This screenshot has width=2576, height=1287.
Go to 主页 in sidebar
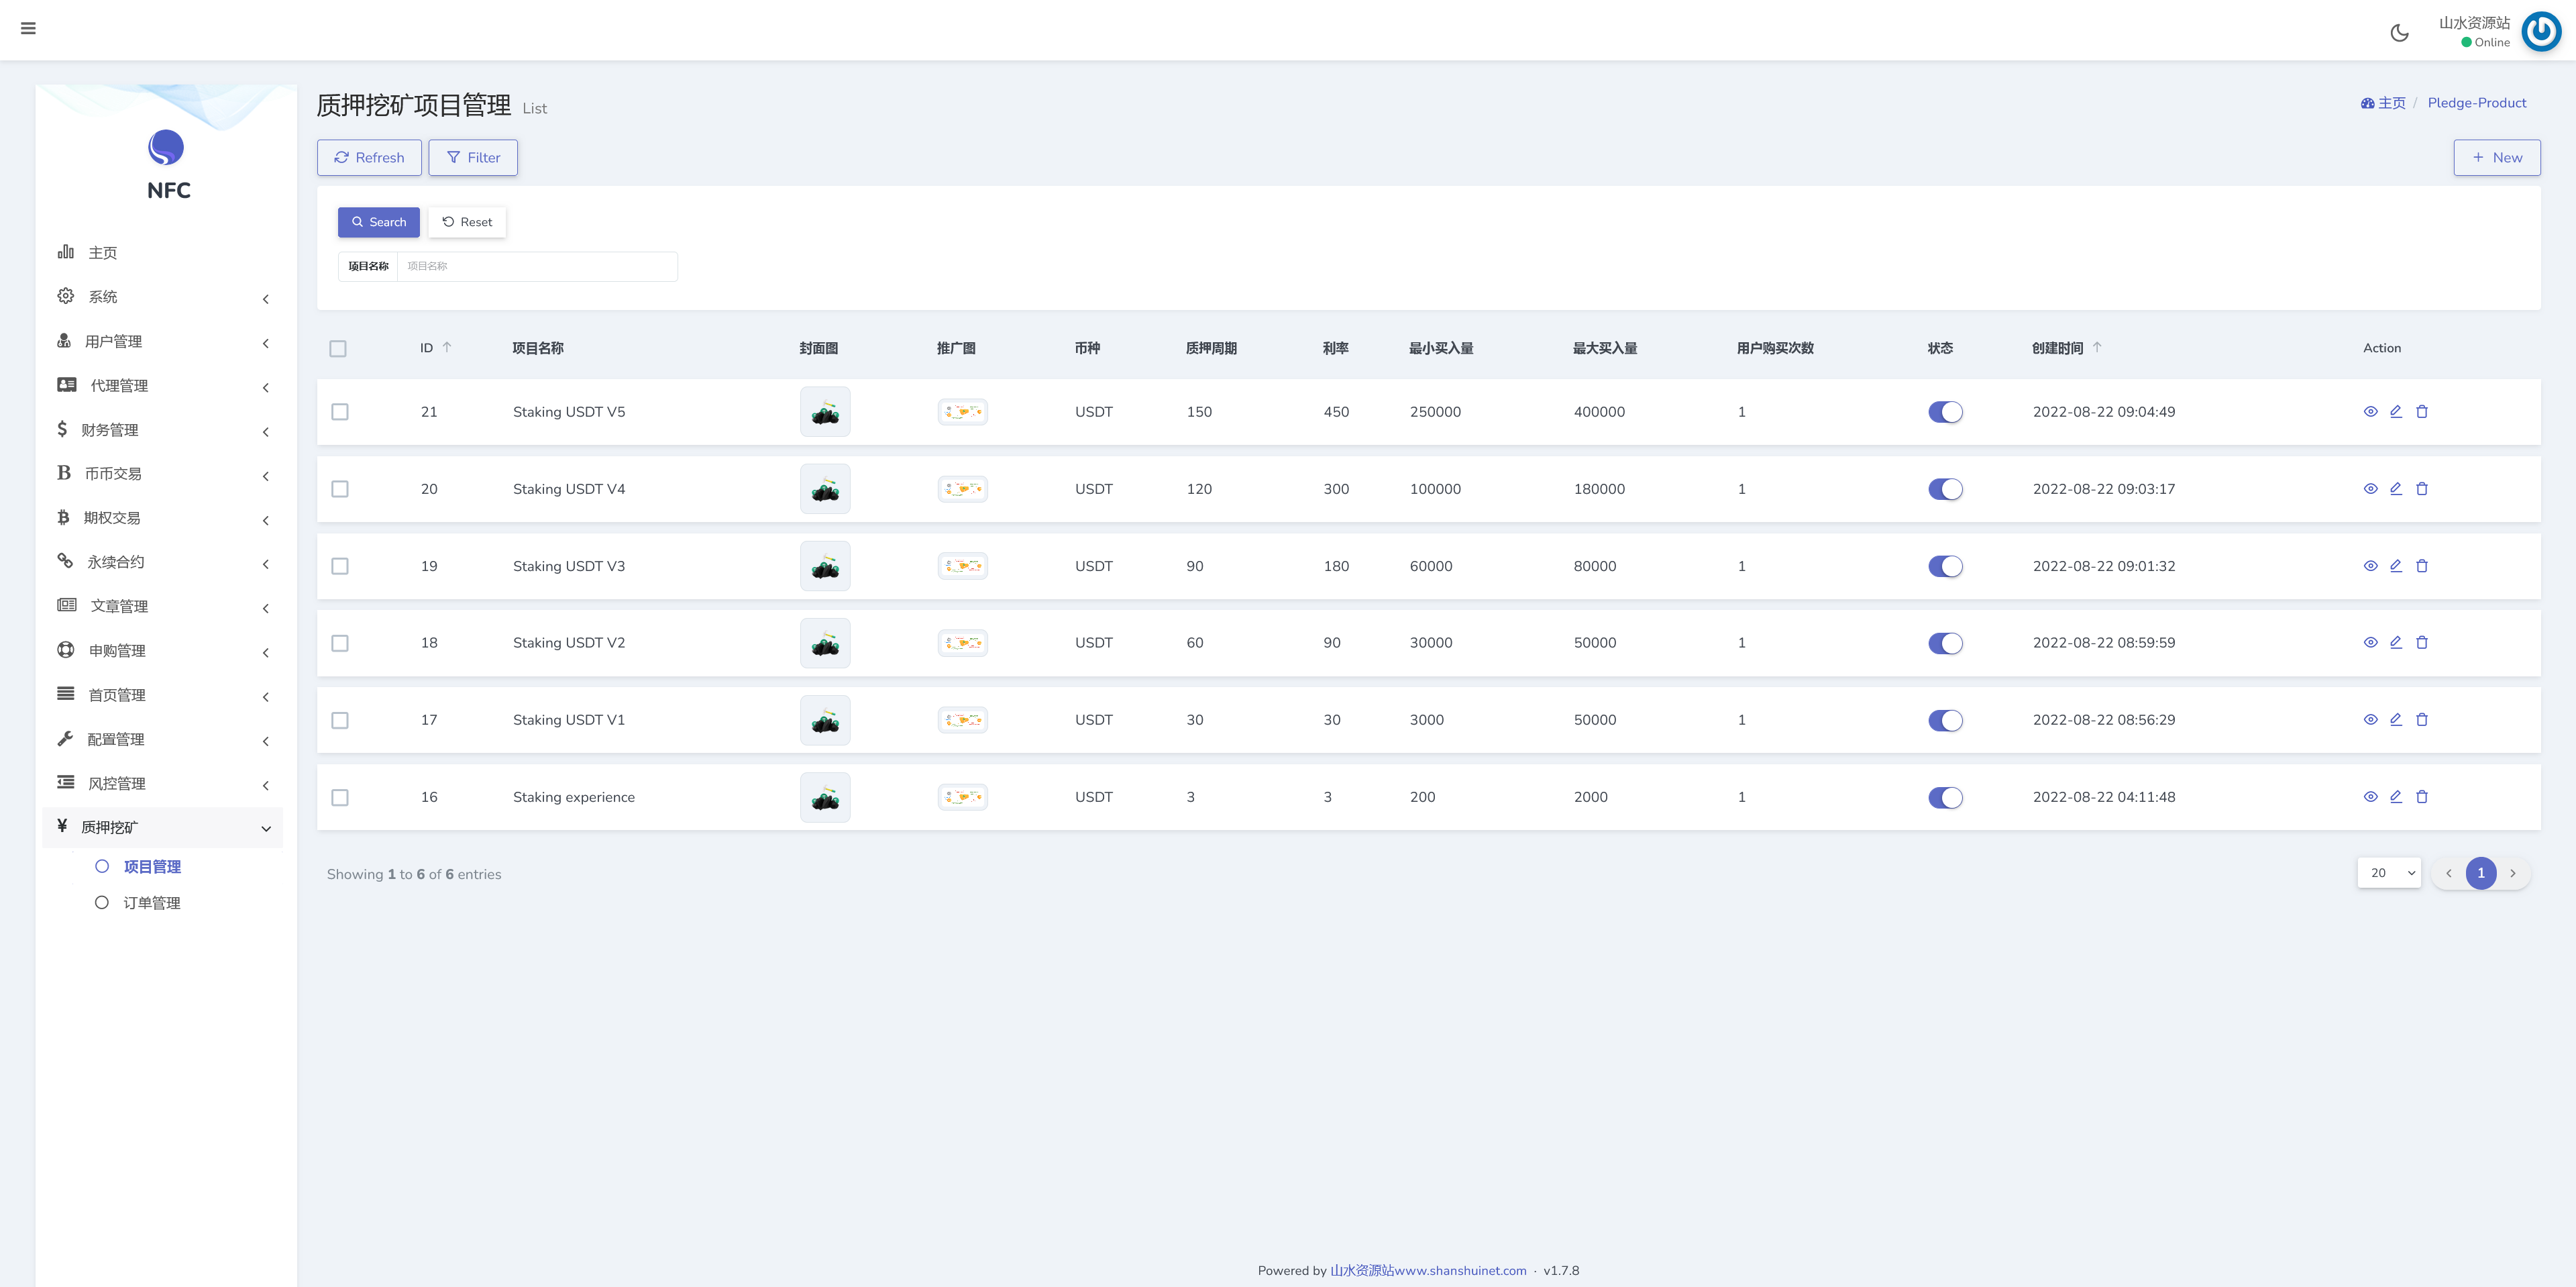[102, 253]
